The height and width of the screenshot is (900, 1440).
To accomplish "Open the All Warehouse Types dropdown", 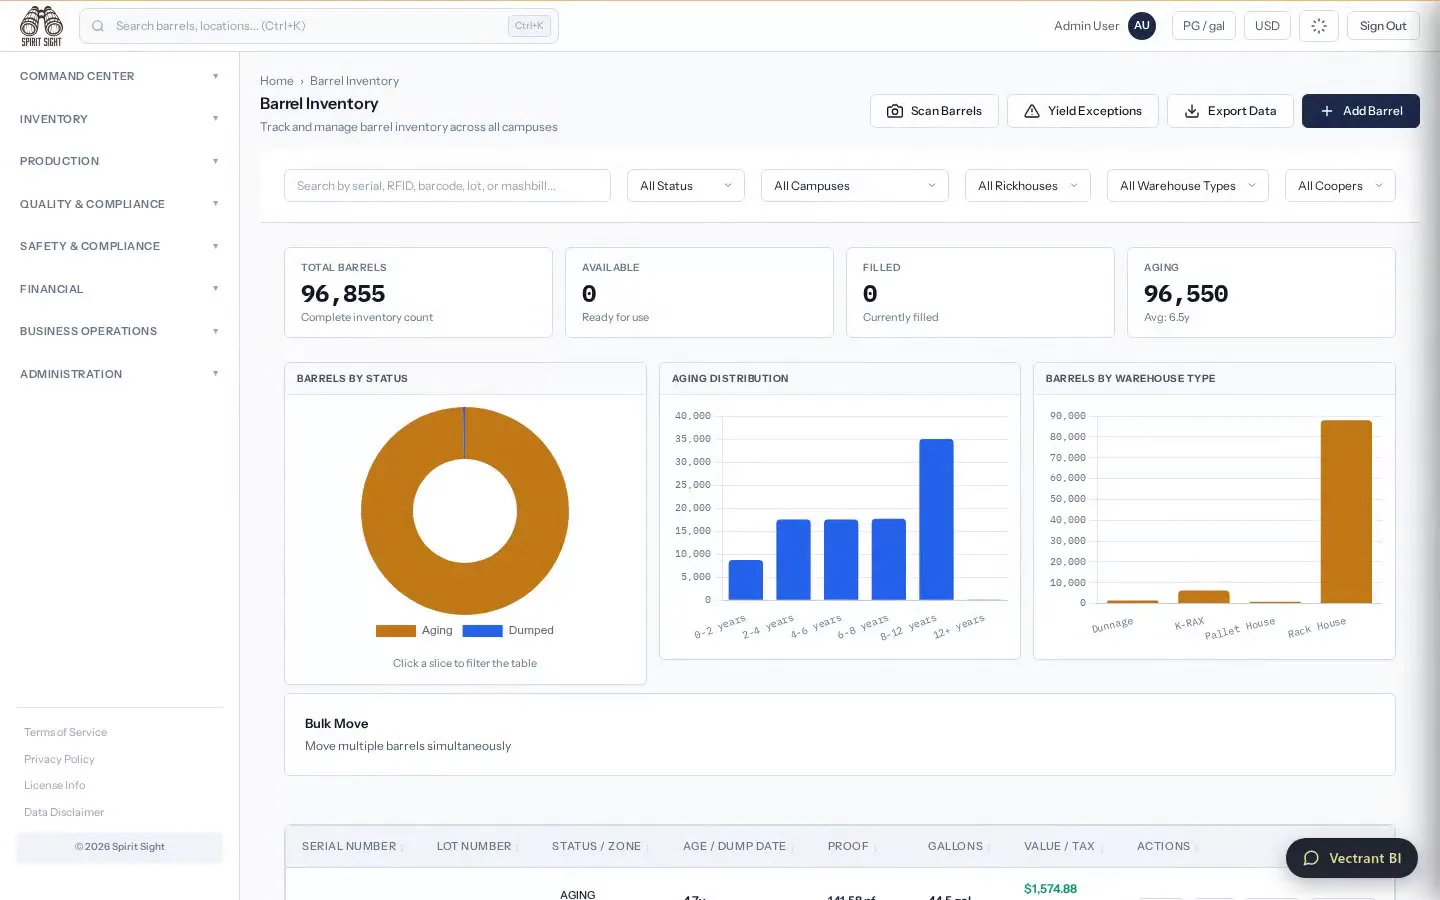I will (1188, 186).
